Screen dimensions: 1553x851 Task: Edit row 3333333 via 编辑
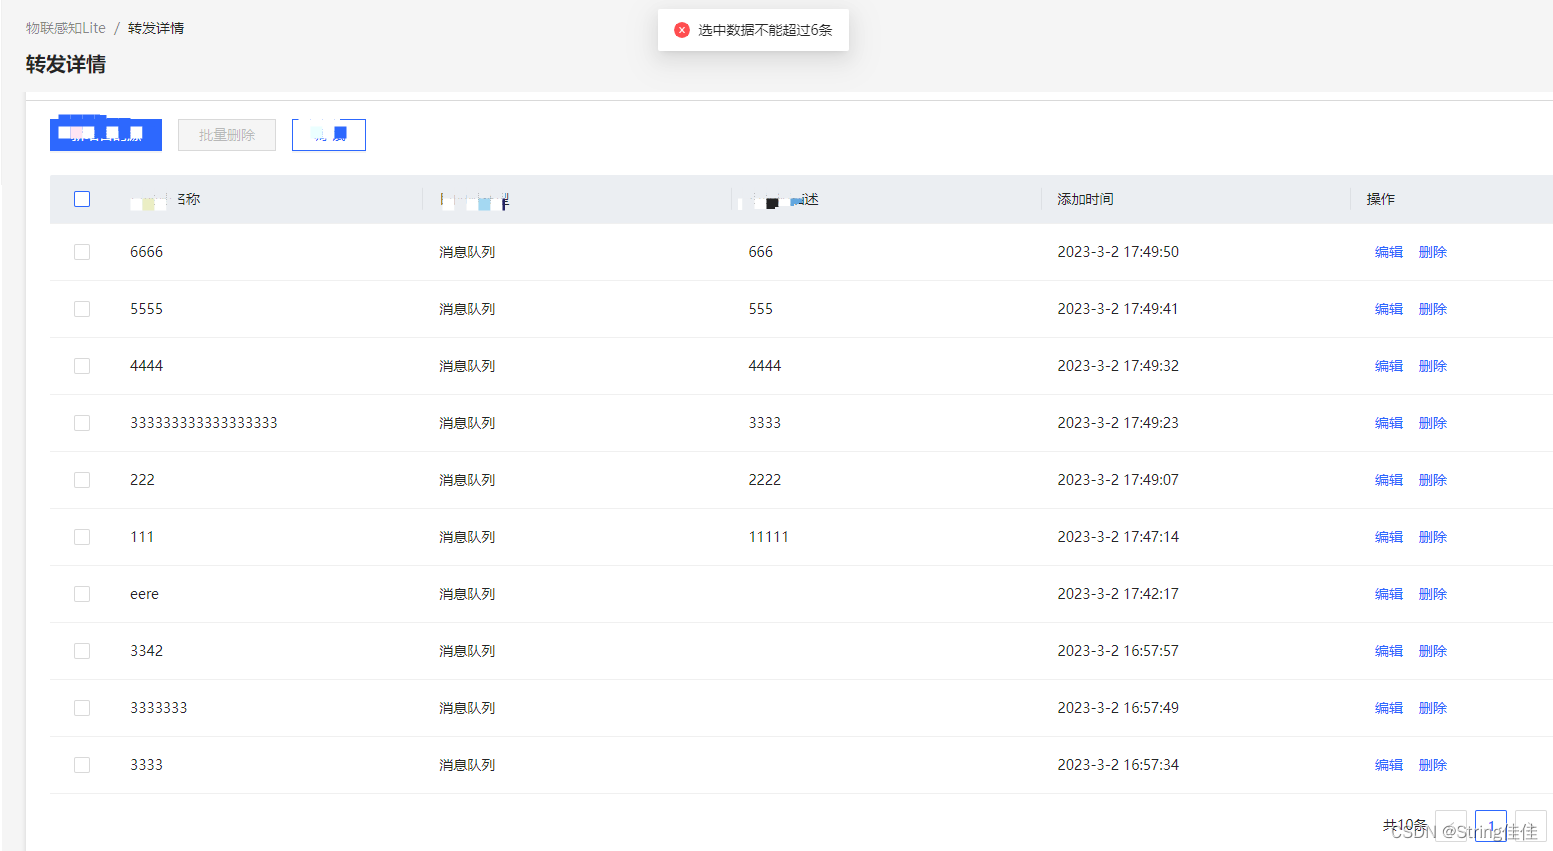[x=1389, y=708]
